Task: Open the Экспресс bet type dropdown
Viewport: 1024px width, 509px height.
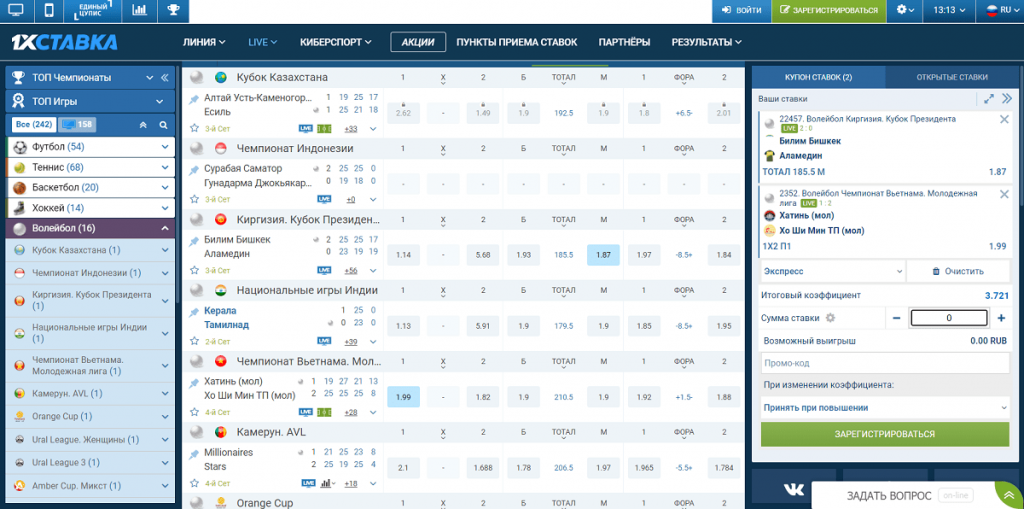Action: (833, 271)
